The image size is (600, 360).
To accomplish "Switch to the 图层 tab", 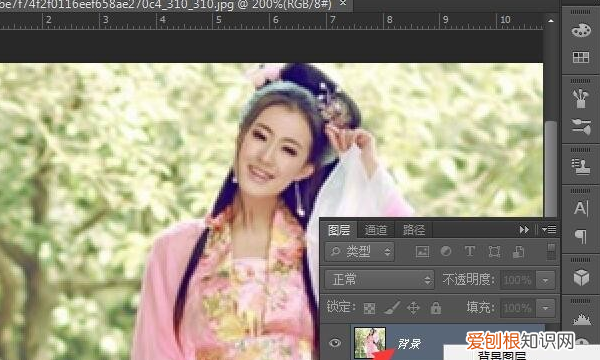I will (x=339, y=230).
